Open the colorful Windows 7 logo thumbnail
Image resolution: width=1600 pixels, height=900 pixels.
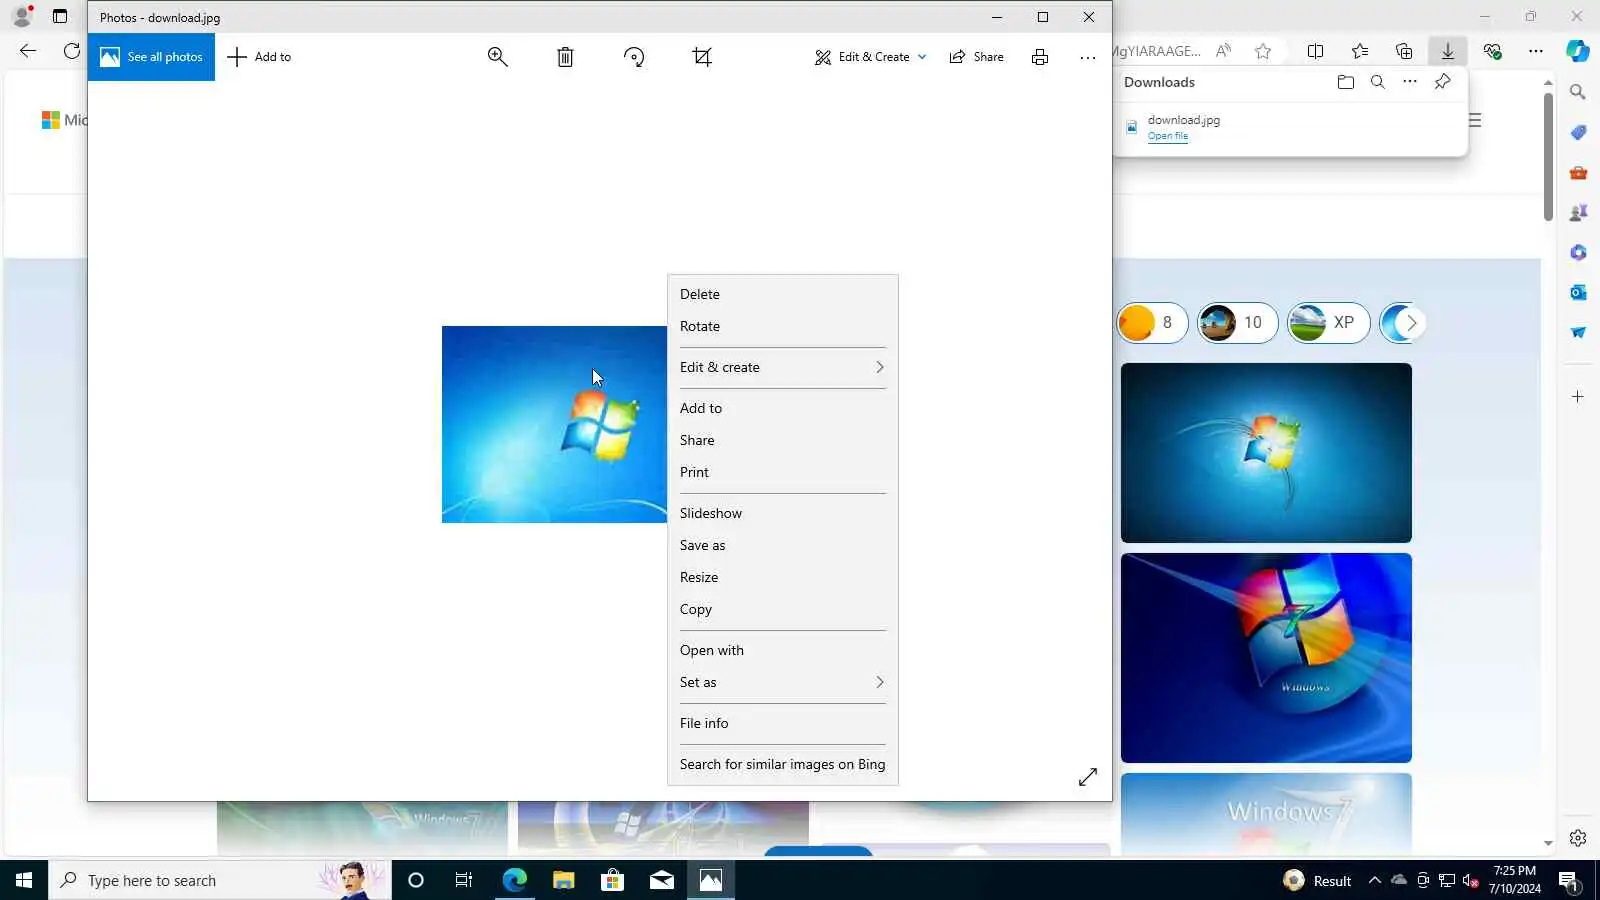click(x=1266, y=658)
